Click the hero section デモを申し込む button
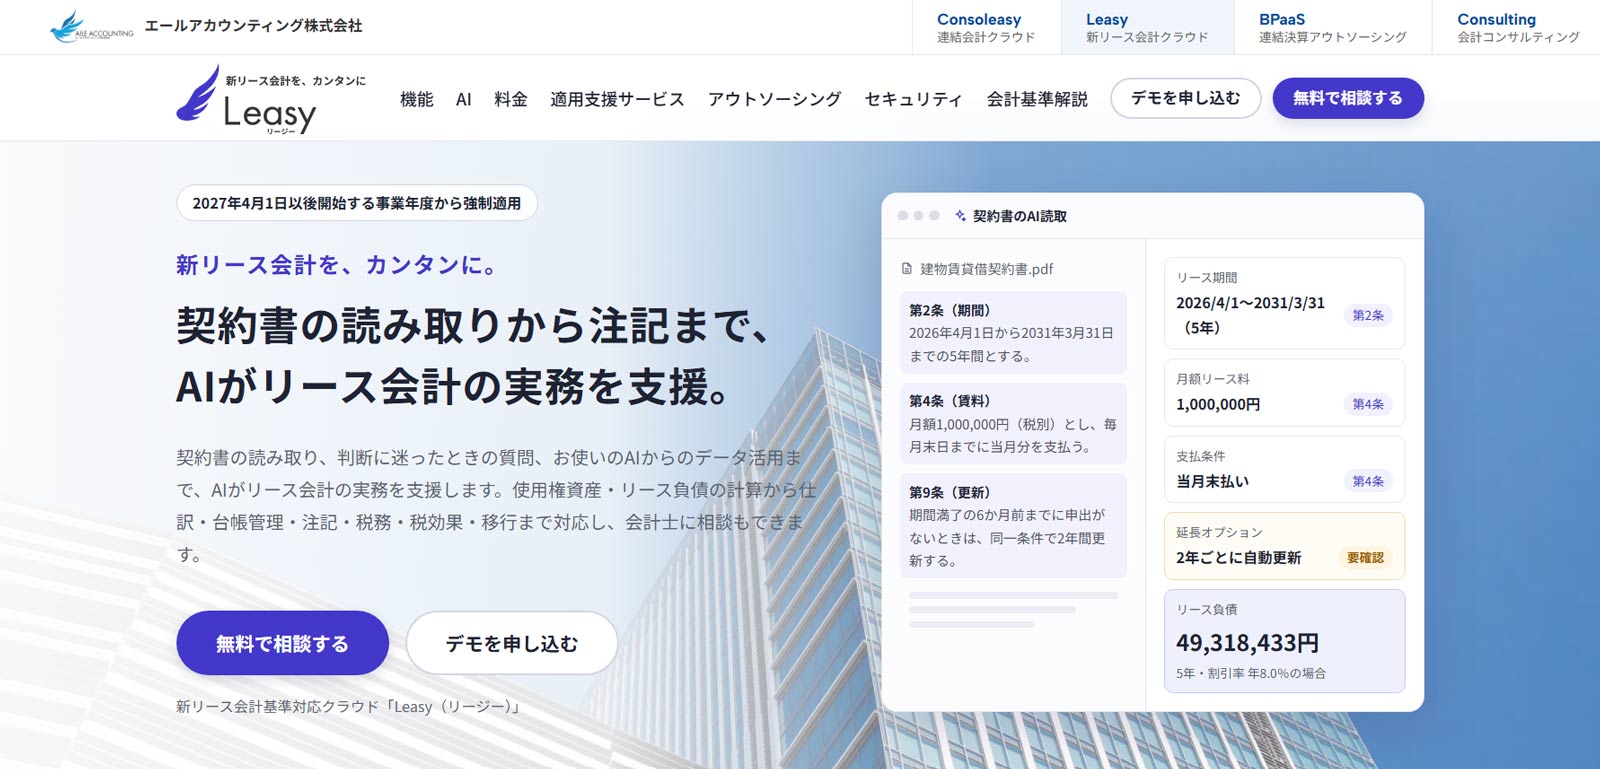Viewport: 1600px width, 769px height. pos(512,643)
